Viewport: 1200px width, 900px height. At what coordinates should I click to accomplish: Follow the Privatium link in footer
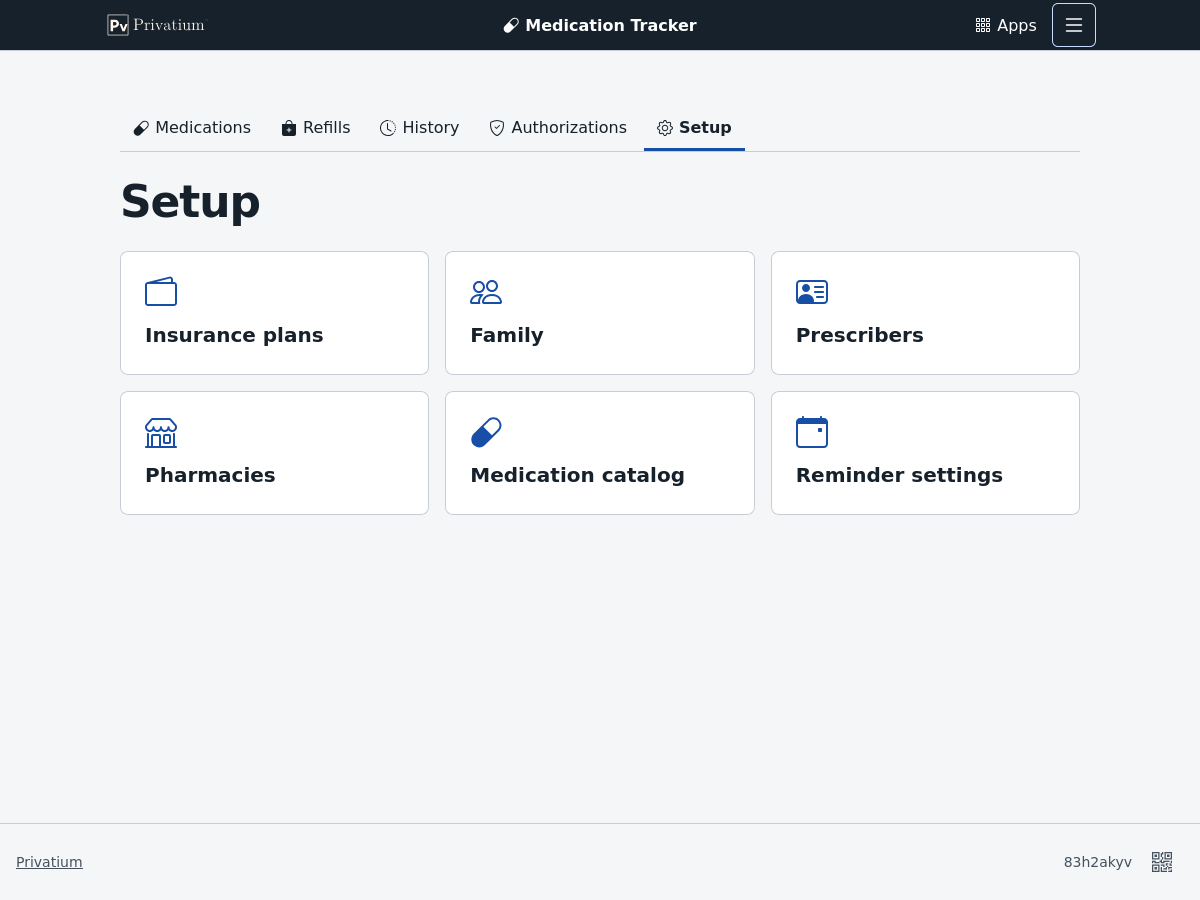coord(49,862)
